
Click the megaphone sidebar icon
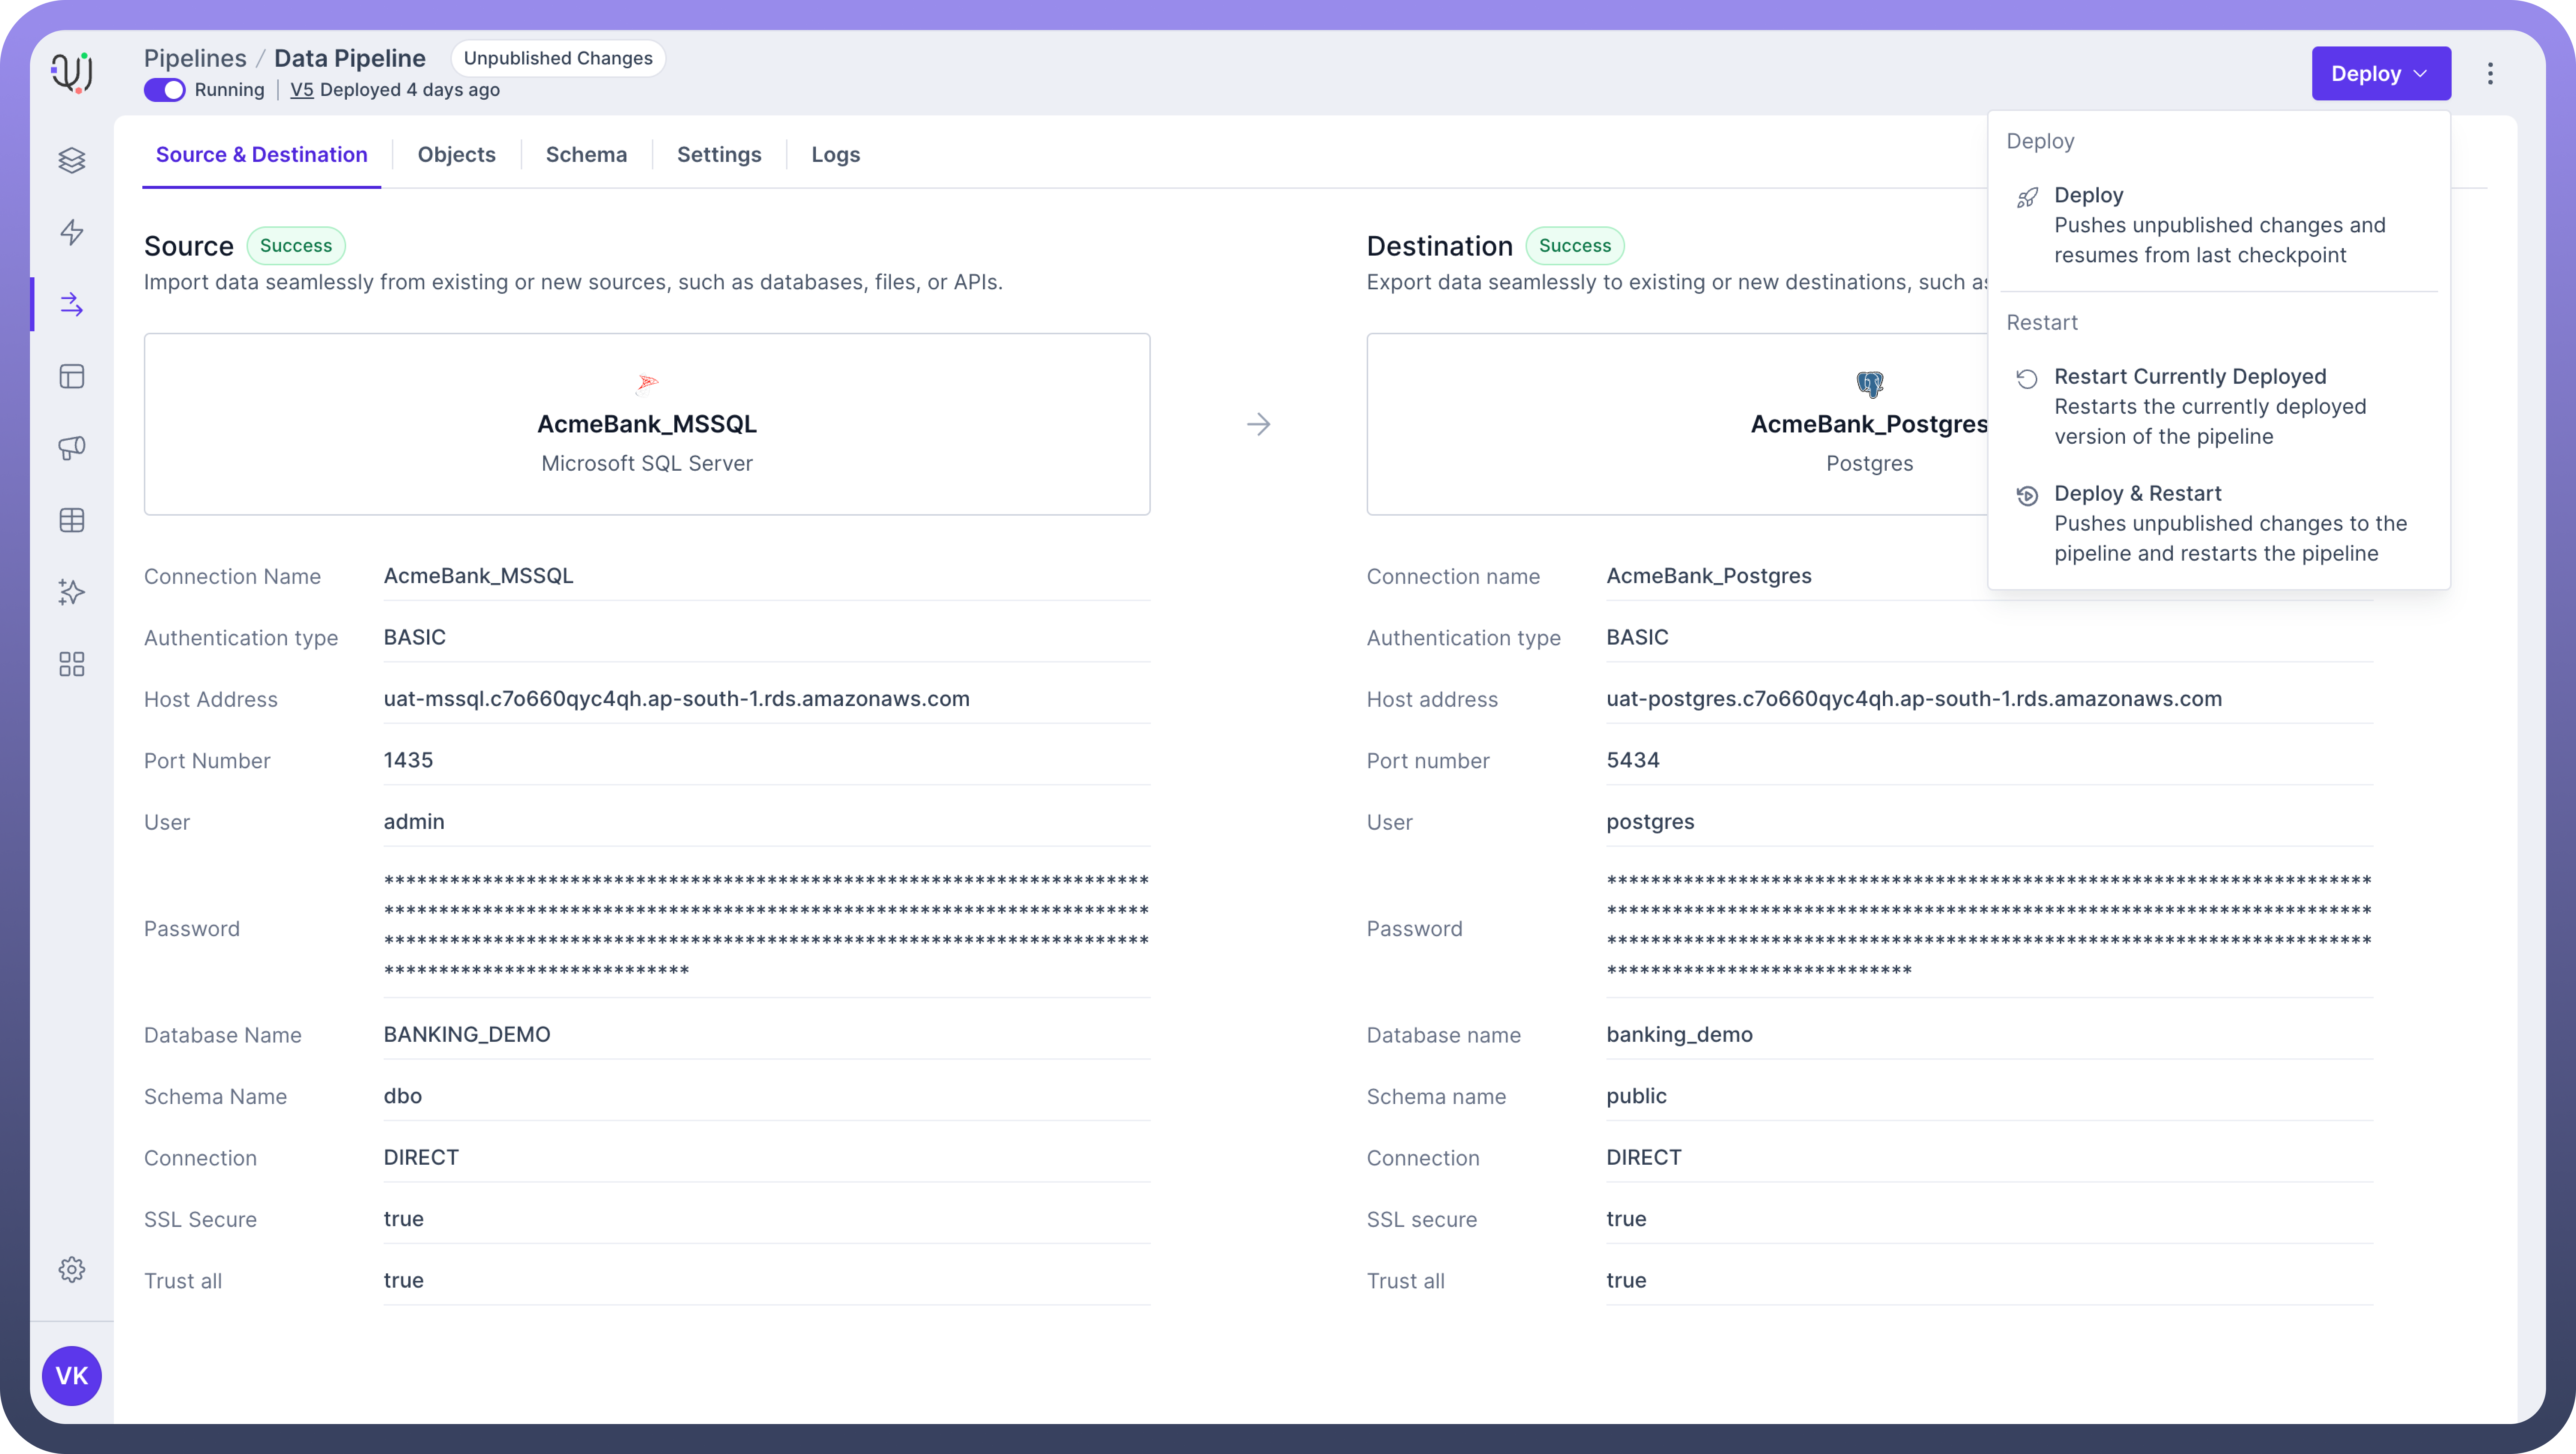[72, 448]
